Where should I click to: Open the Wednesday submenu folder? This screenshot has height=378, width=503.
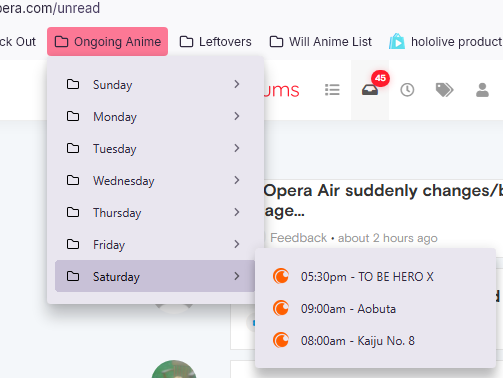tap(155, 180)
